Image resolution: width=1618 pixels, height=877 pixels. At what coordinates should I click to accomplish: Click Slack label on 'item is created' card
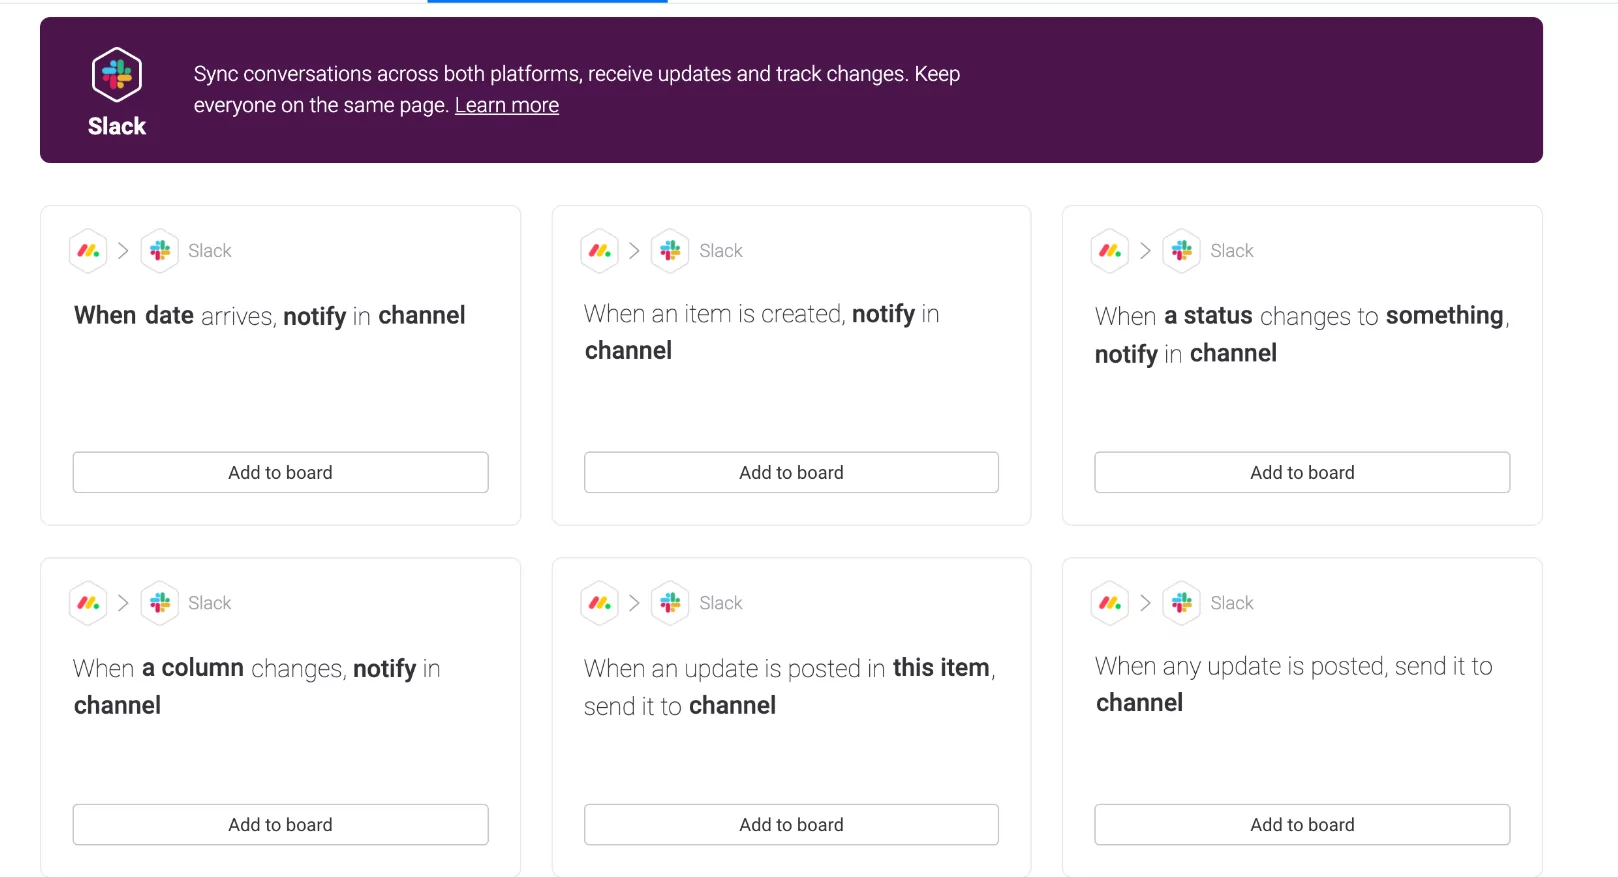pos(721,251)
